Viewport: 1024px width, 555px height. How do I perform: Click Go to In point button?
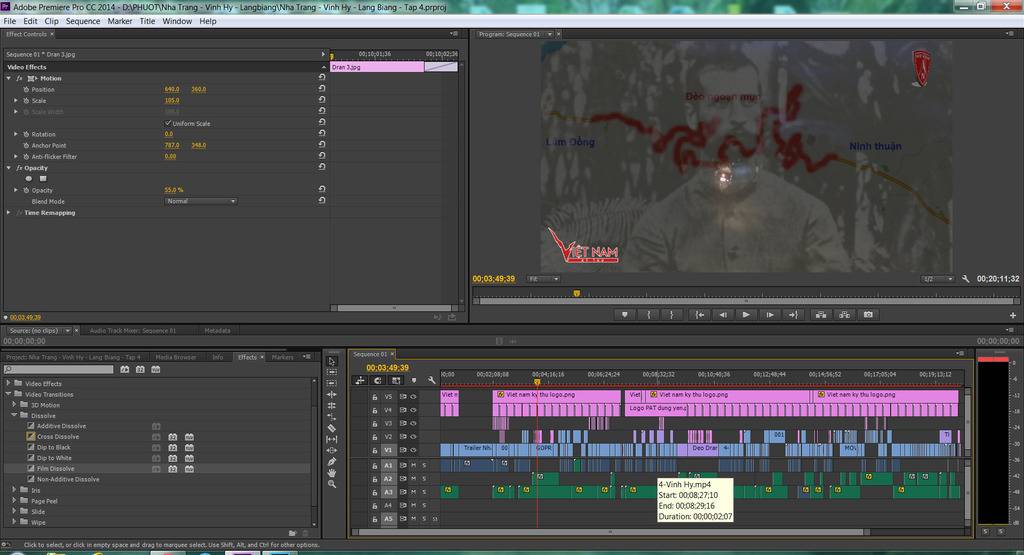(x=699, y=315)
